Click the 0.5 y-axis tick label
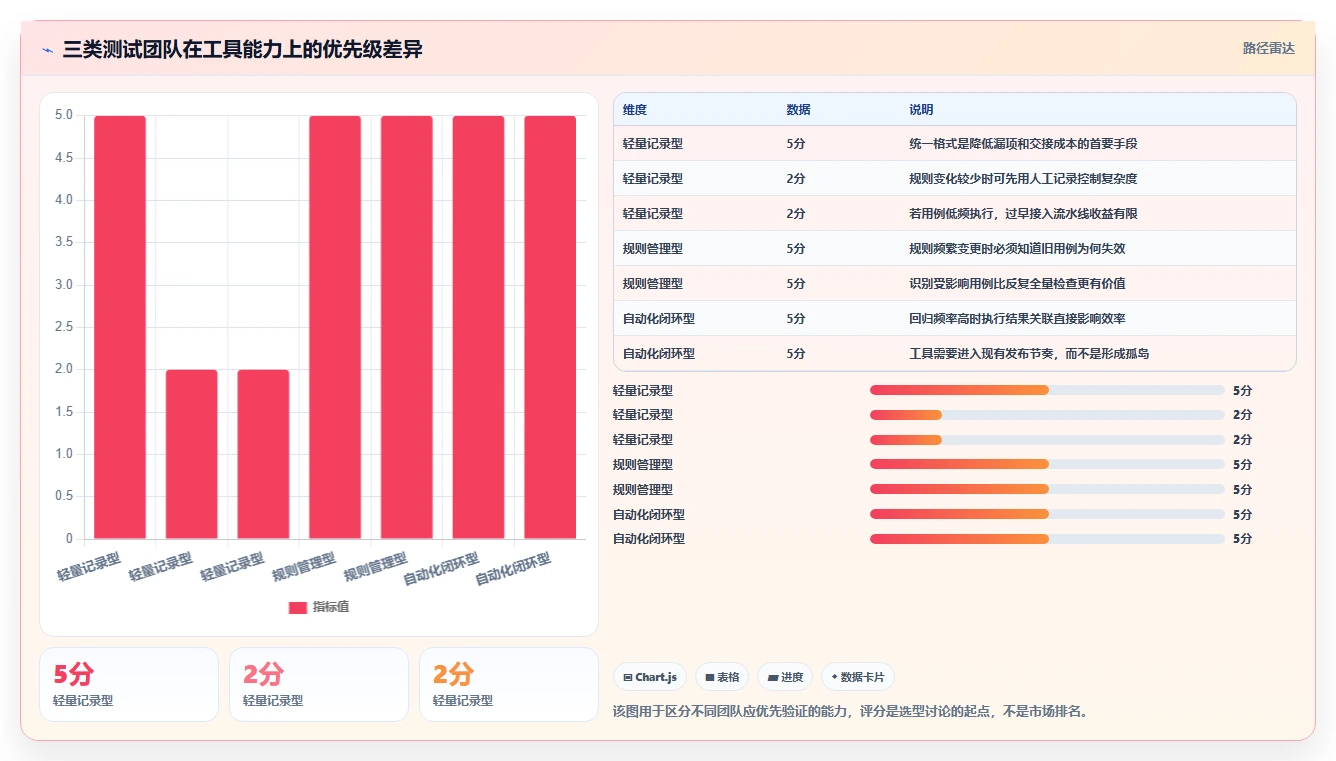 point(64,496)
